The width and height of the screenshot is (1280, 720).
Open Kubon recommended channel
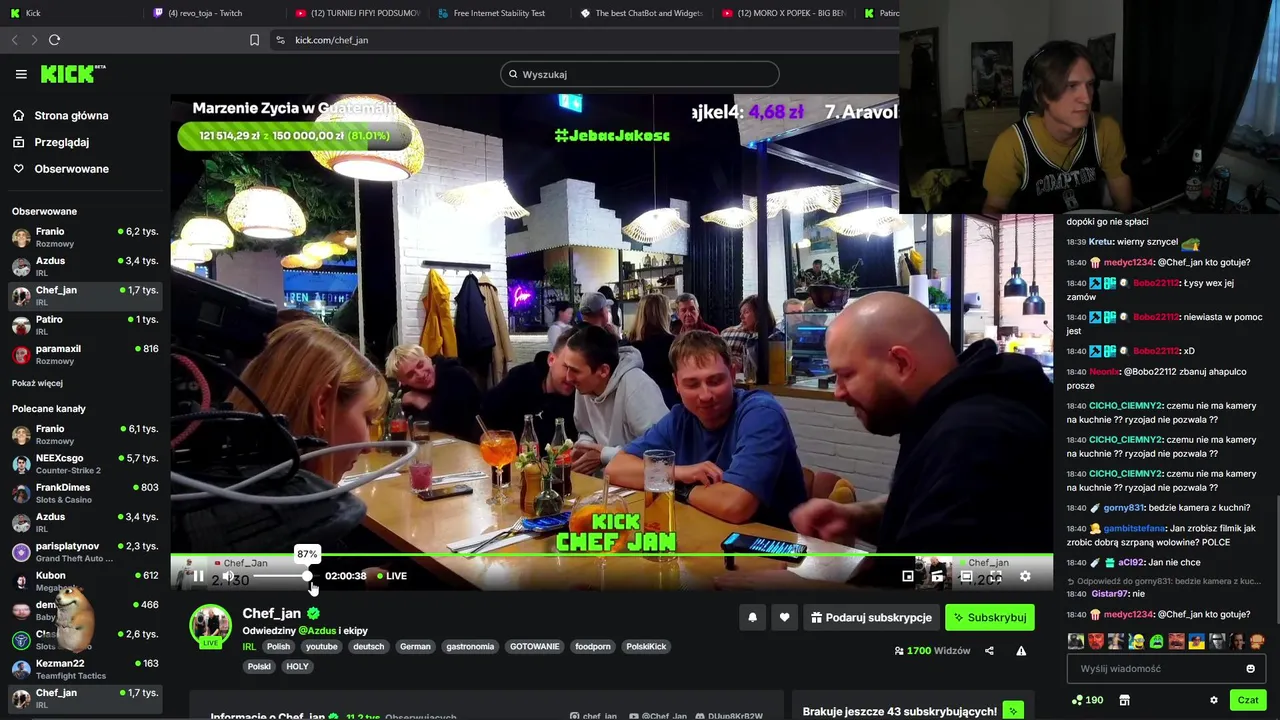click(85, 581)
